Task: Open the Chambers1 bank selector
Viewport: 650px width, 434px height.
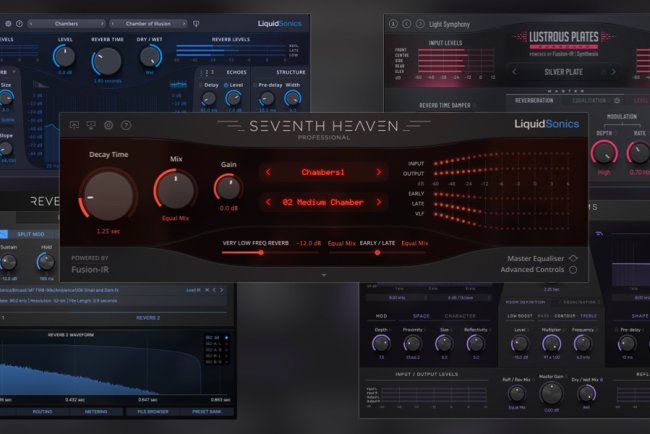Action: pyautogui.click(x=323, y=172)
